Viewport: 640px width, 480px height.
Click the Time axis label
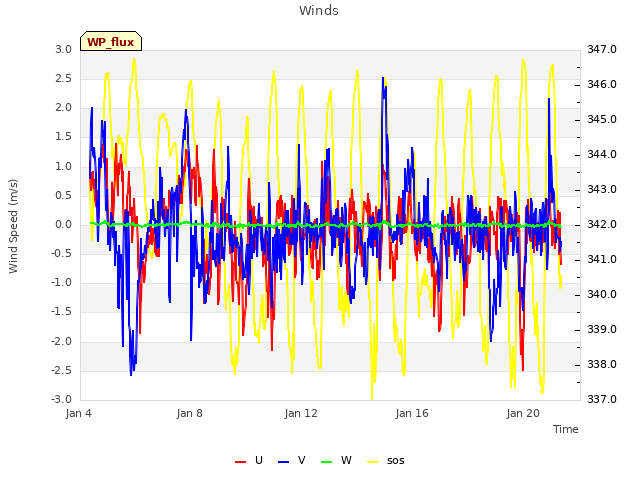tap(566, 429)
